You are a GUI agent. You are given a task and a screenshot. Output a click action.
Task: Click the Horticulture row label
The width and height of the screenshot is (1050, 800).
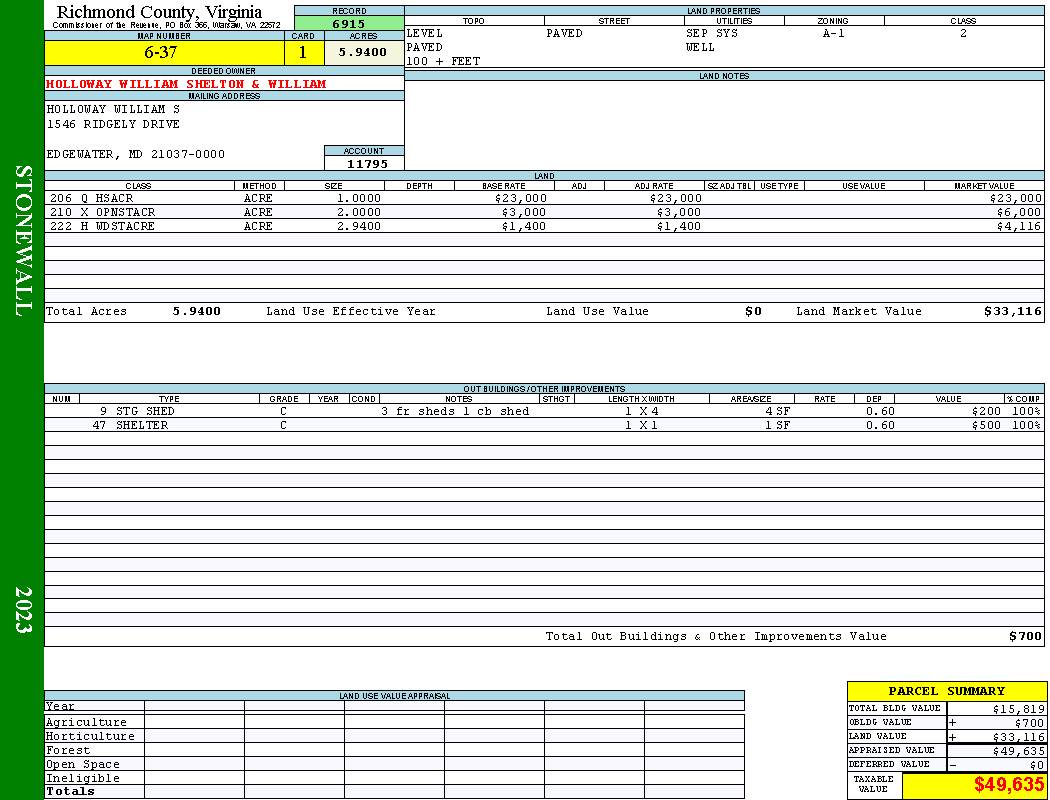[90, 736]
